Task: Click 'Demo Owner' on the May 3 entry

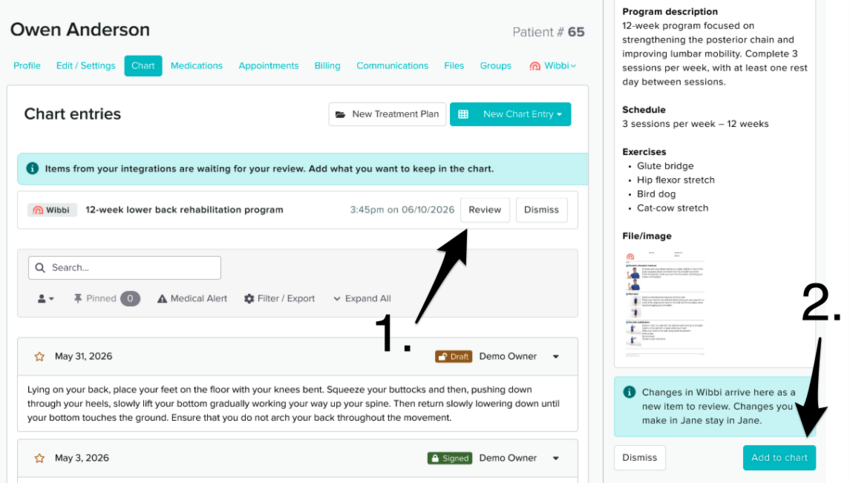Action: coord(508,459)
